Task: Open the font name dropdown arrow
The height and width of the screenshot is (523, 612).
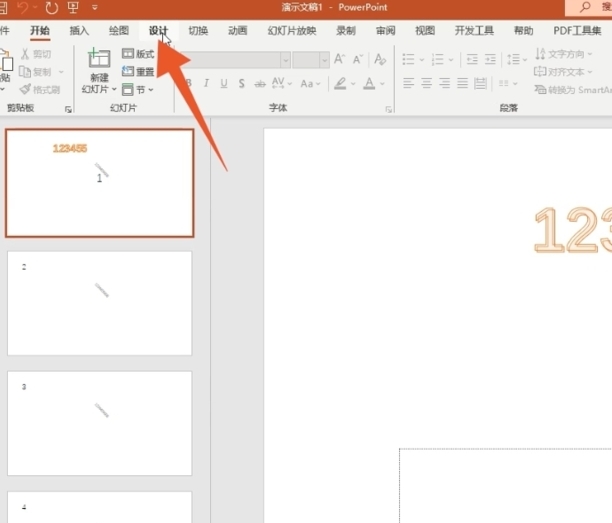Action: pos(286,60)
